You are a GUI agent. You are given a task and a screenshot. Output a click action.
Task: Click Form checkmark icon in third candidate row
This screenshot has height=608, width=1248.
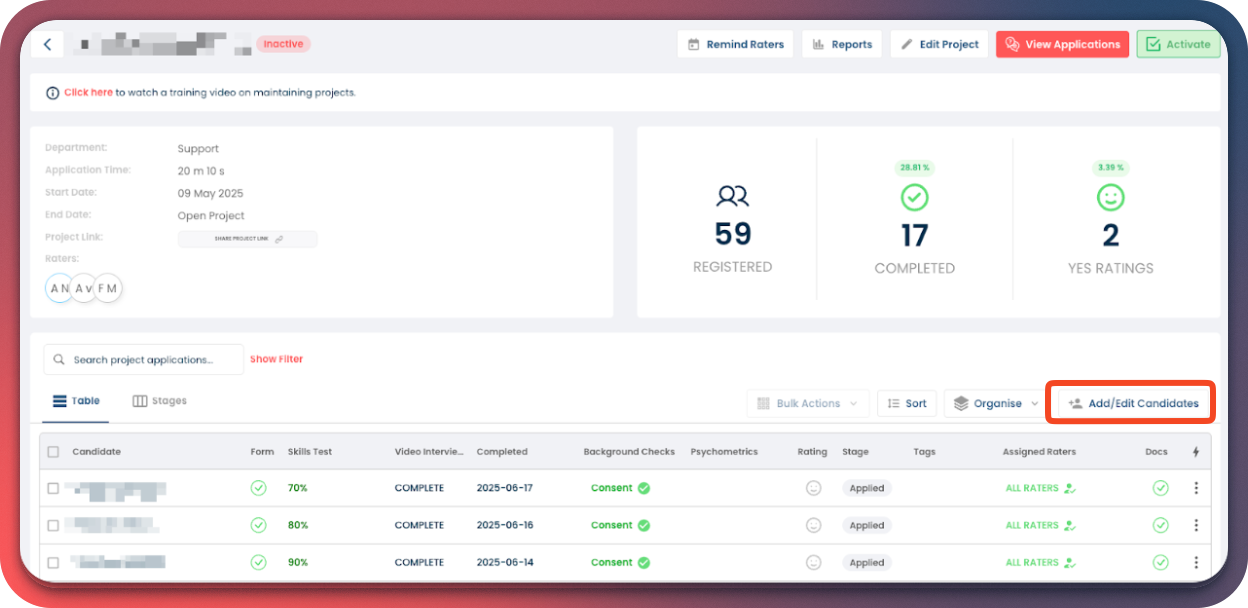[258, 562]
